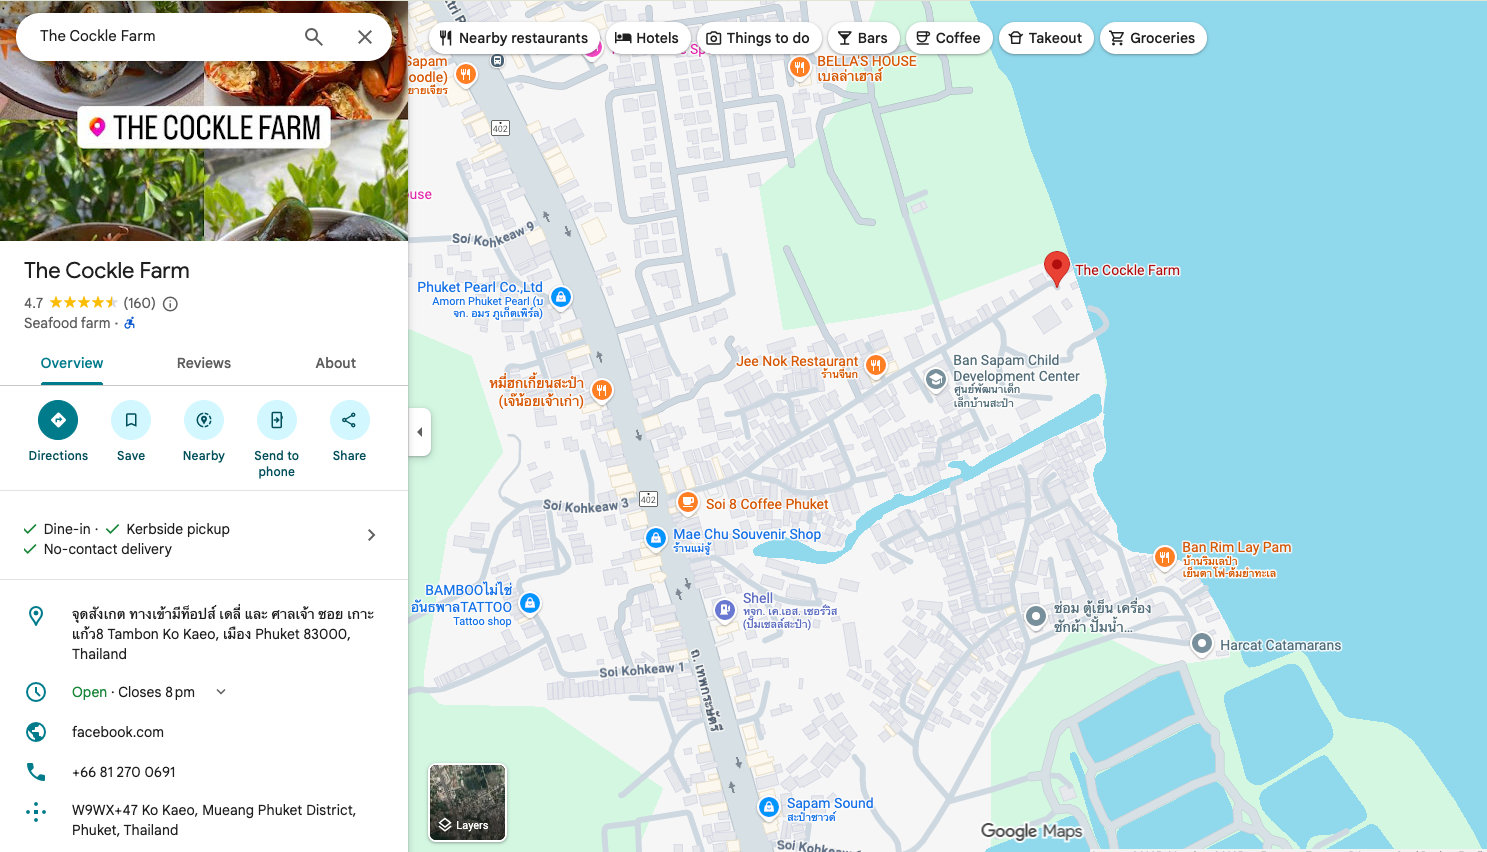Screen dimensions: 1487x852
Task: Filter by Coffee chip
Action: pyautogui.click(x=949, y=38)
